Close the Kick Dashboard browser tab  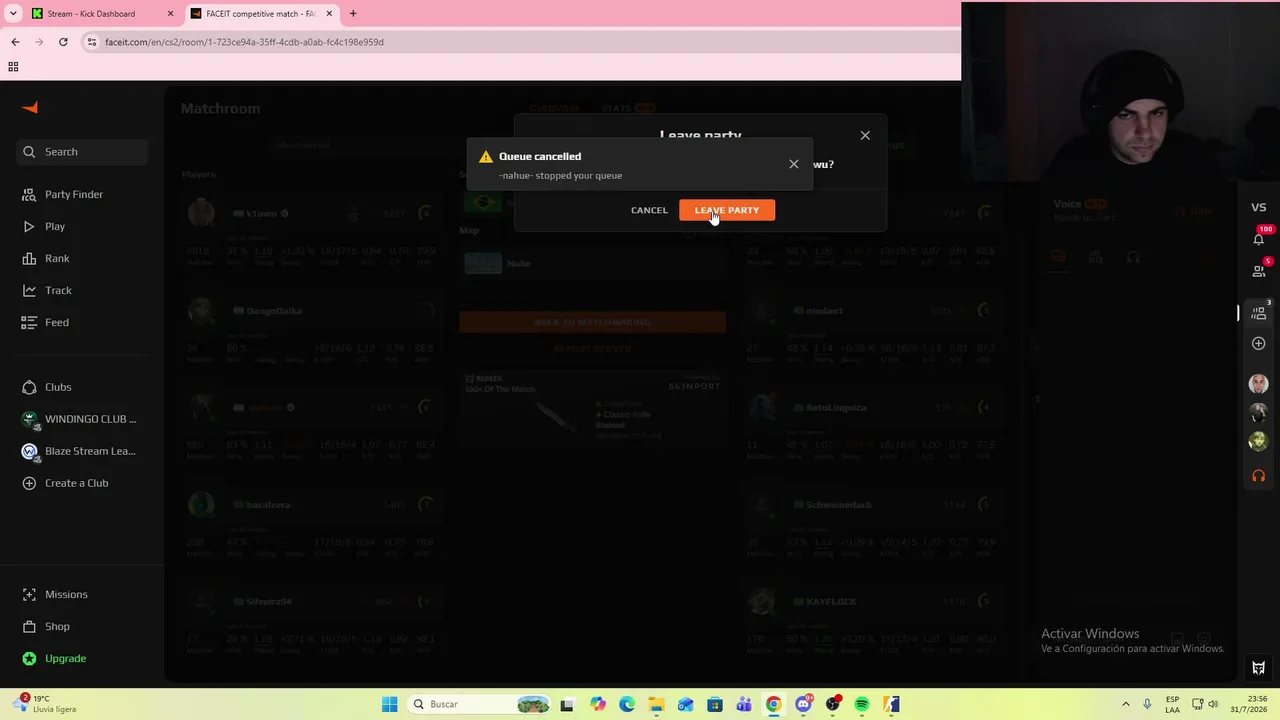(170, 14)
